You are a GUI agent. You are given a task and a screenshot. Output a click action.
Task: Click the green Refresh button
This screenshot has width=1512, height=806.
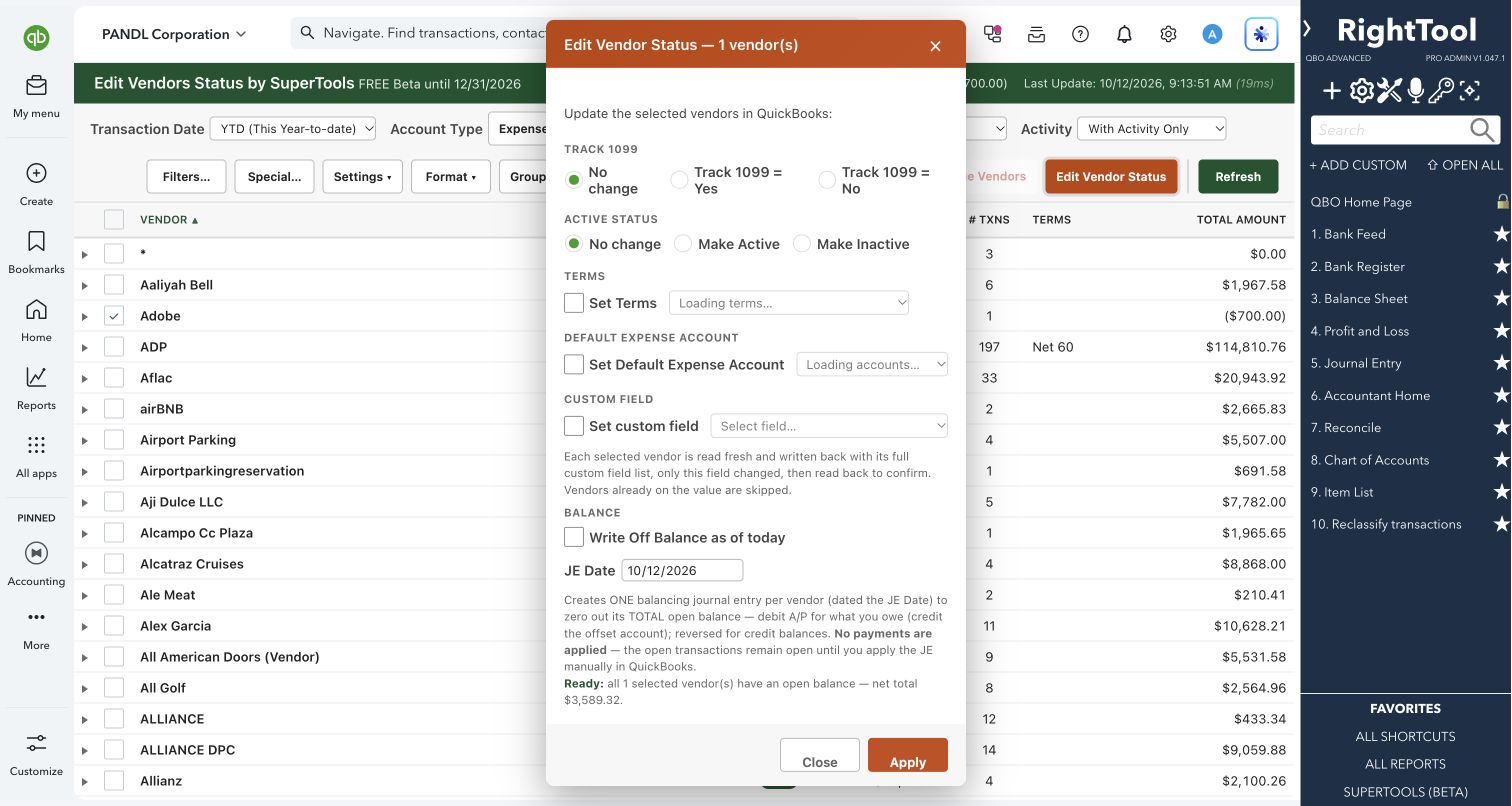1238,176
